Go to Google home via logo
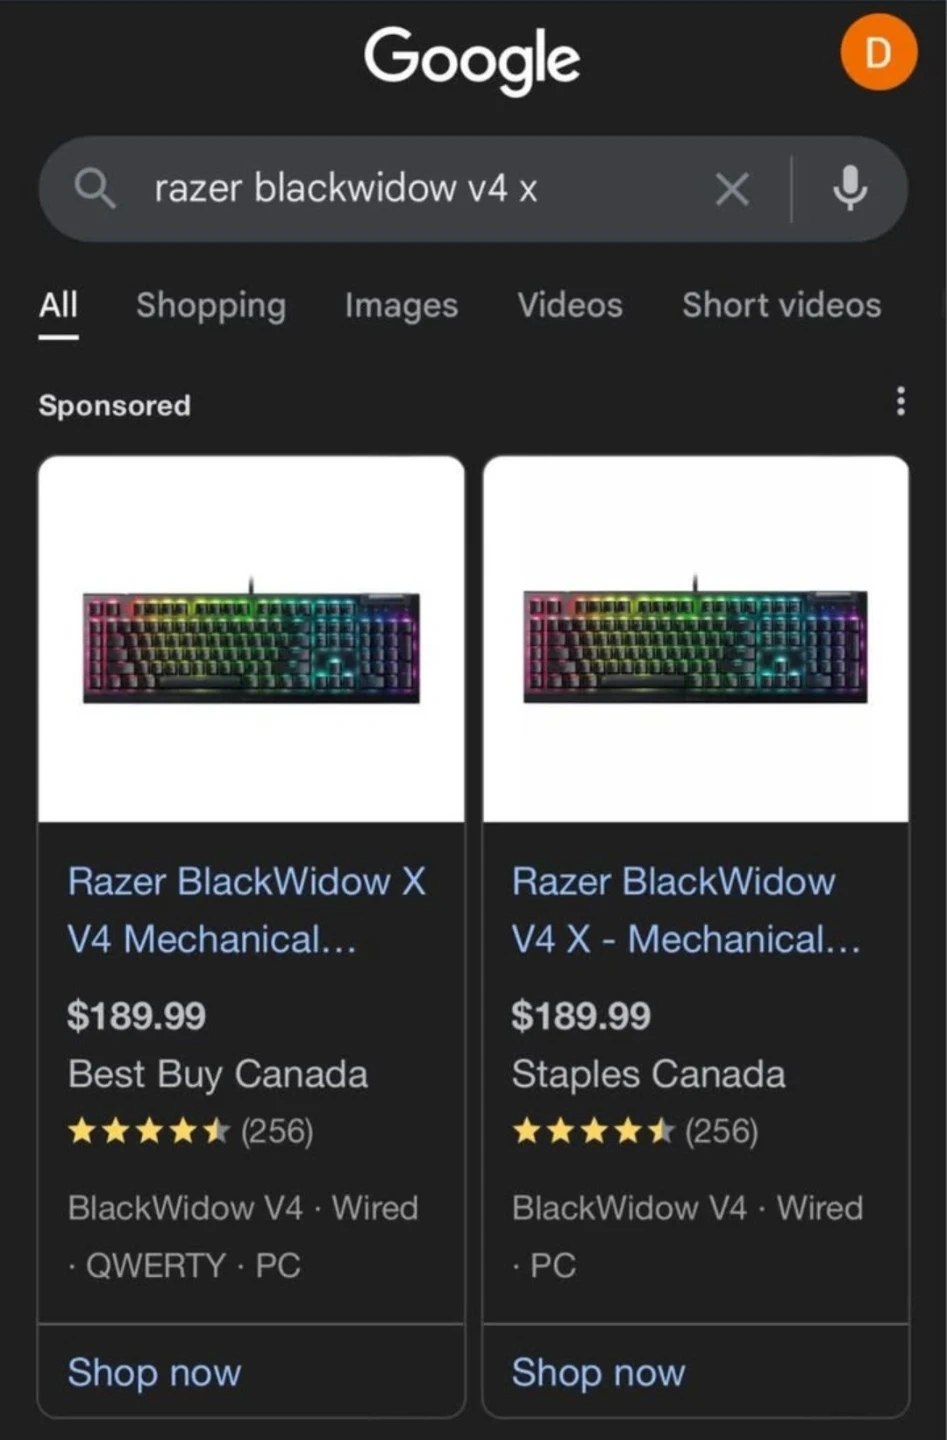 point(472,58)
